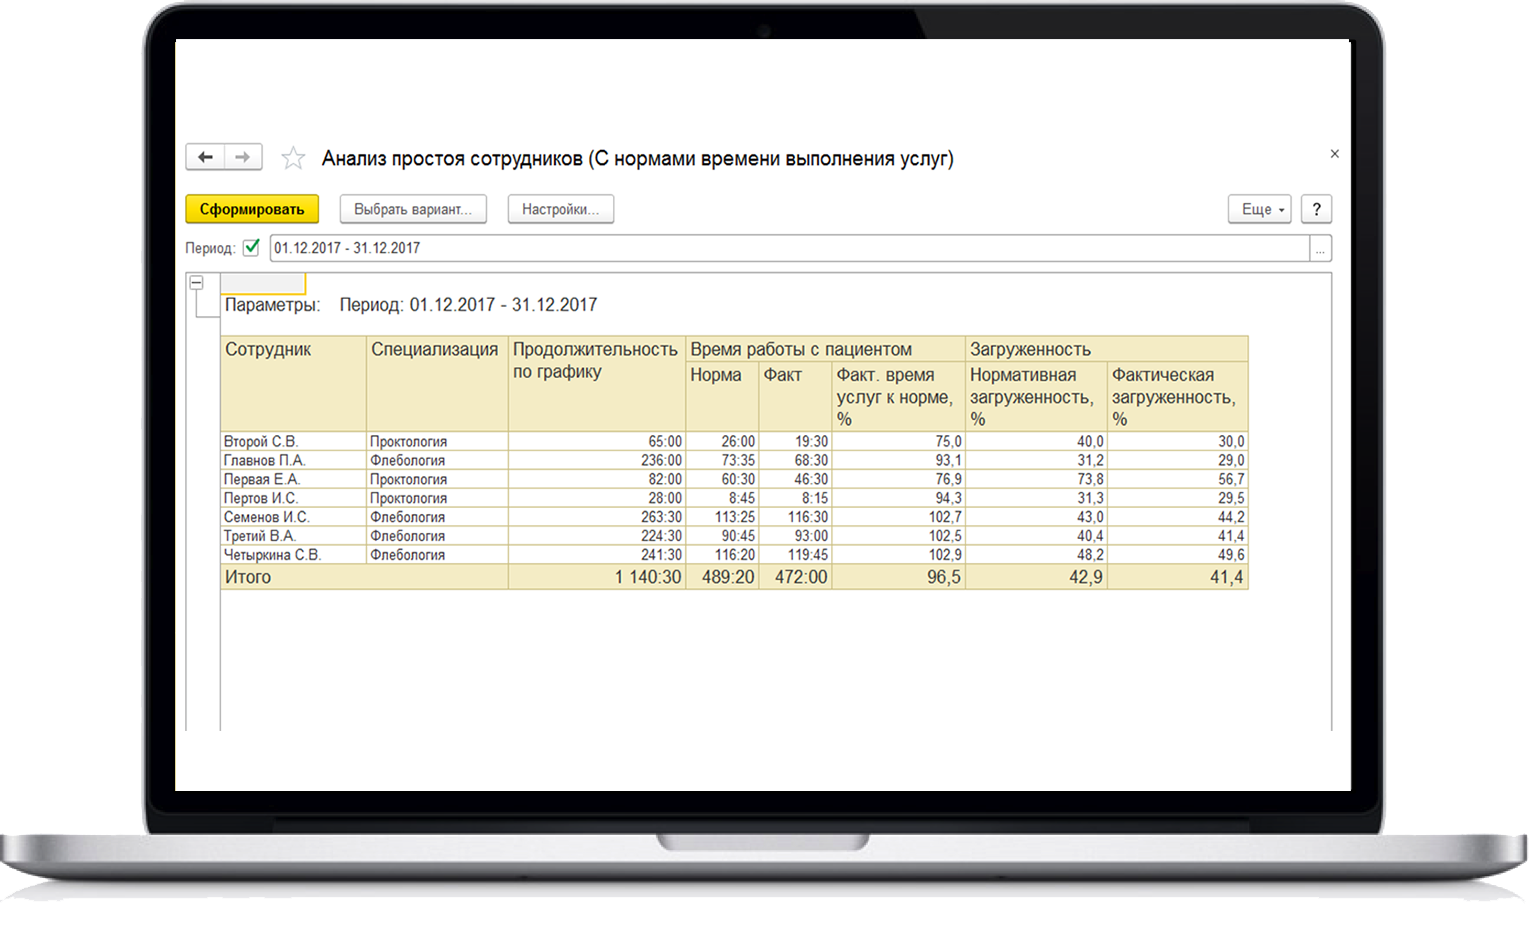Click the Сформировать button
1529x936 pixels.
coord(252,209)
